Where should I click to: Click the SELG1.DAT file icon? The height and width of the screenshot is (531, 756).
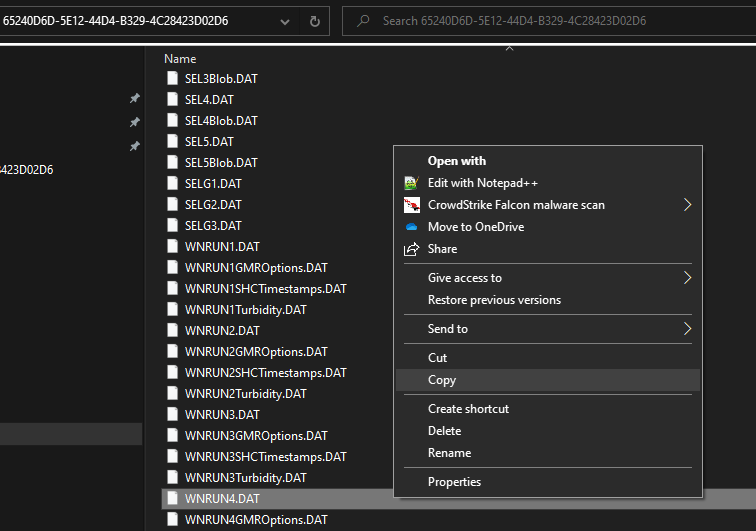click(x=172, y=183)
